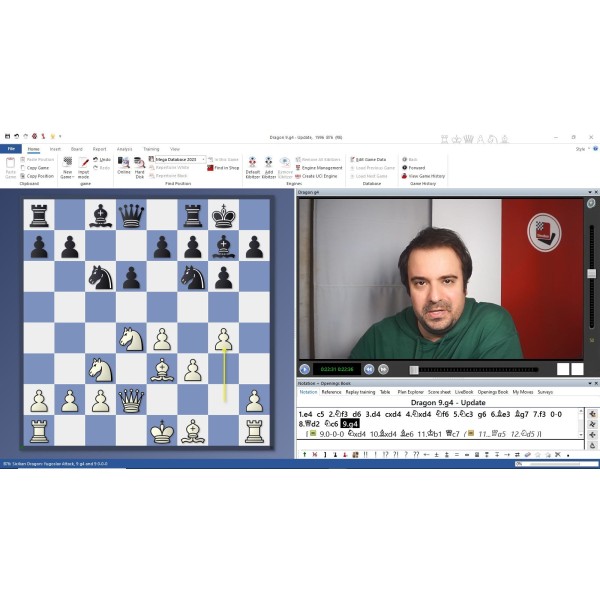Click Create UCI Engine button
This screenshot has width=600, height=600.
(316, 176)
